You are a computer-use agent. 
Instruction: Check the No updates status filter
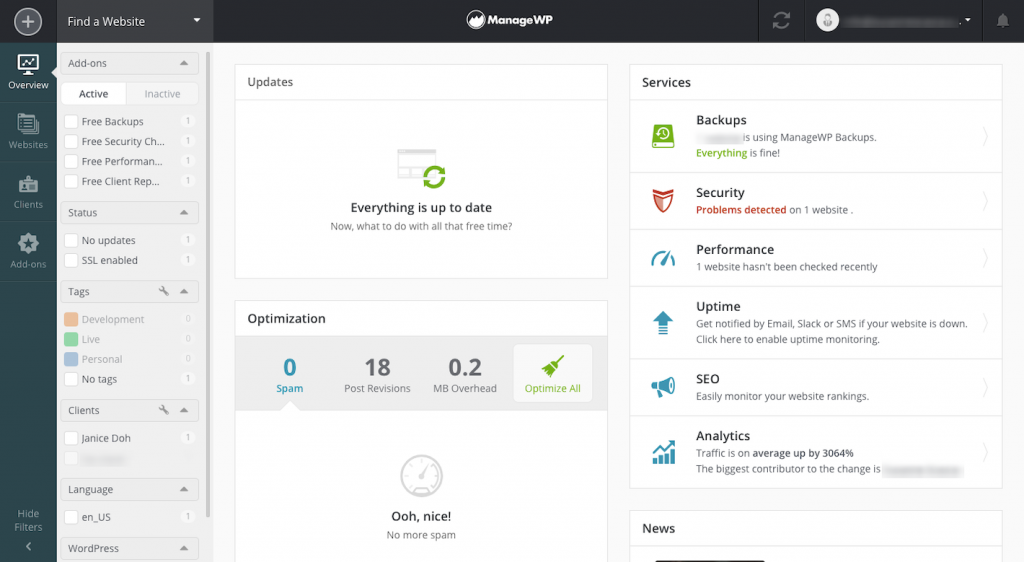click(x=71, y=240)
